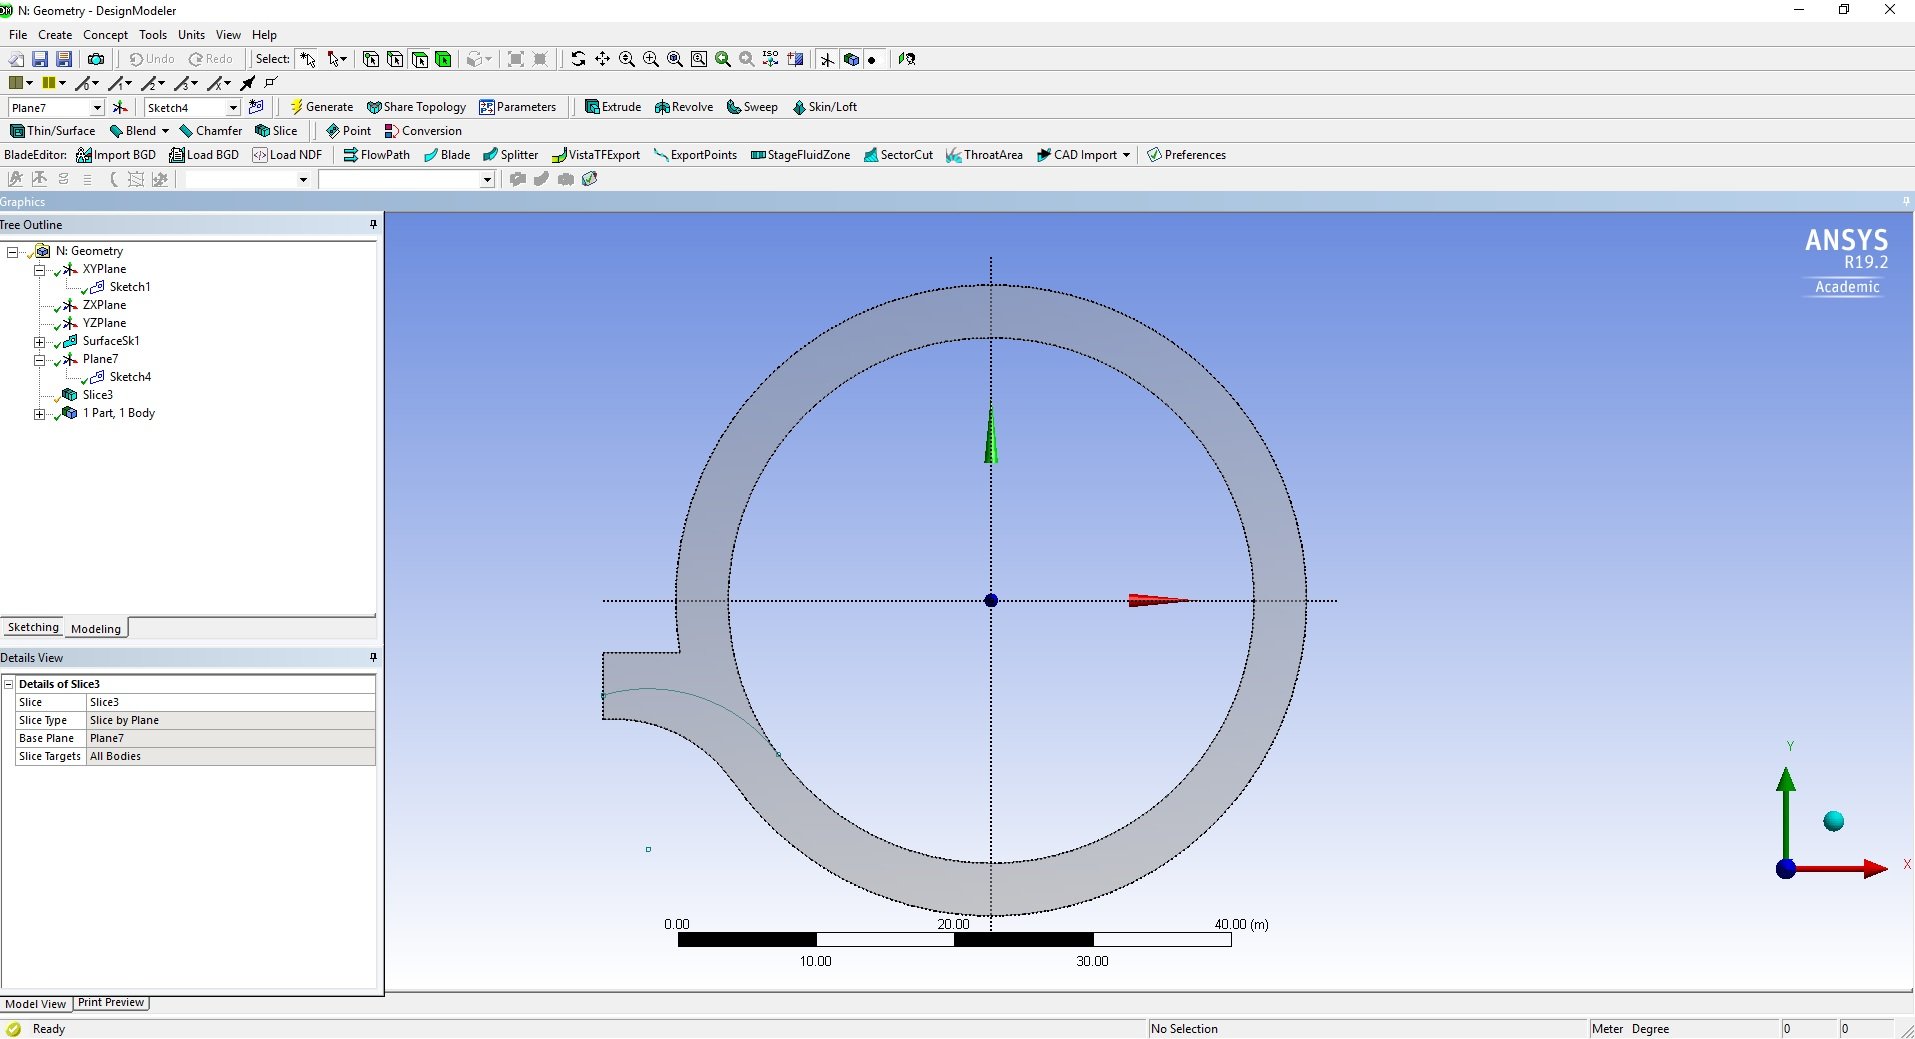Switch to the Sketching tab
The height and width of the screenshot is (1039, 1915).
coord(33,627)
